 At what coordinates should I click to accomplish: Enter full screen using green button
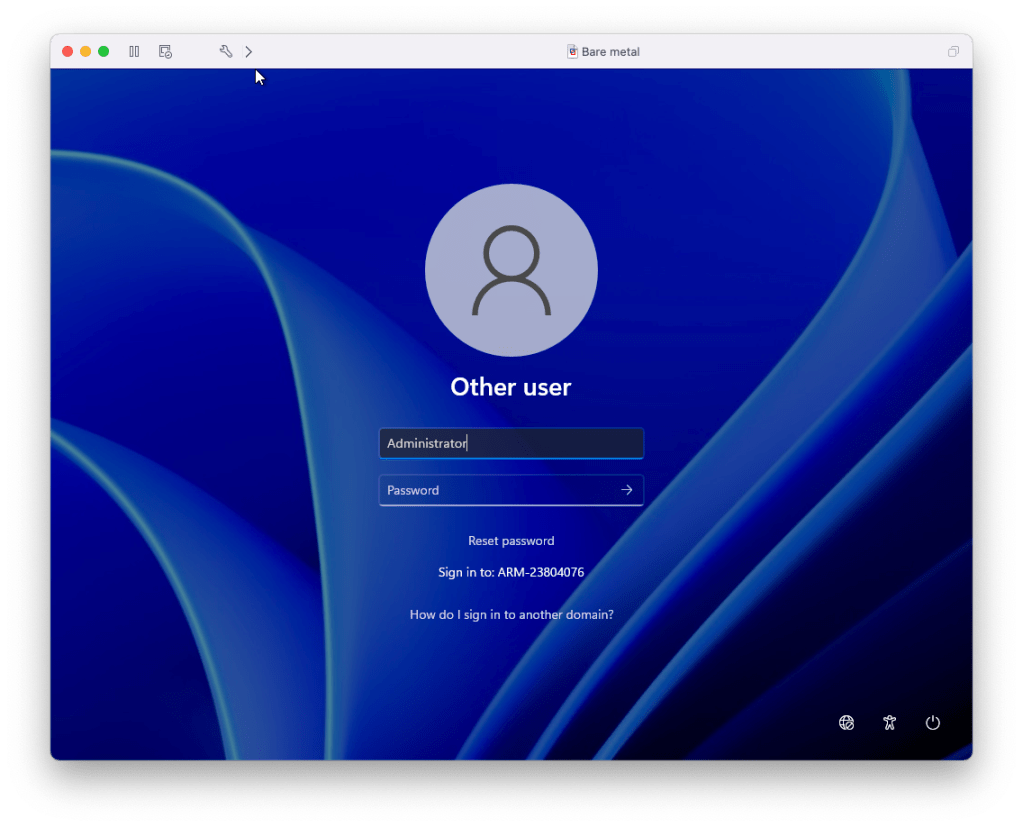tap(104, 52)
